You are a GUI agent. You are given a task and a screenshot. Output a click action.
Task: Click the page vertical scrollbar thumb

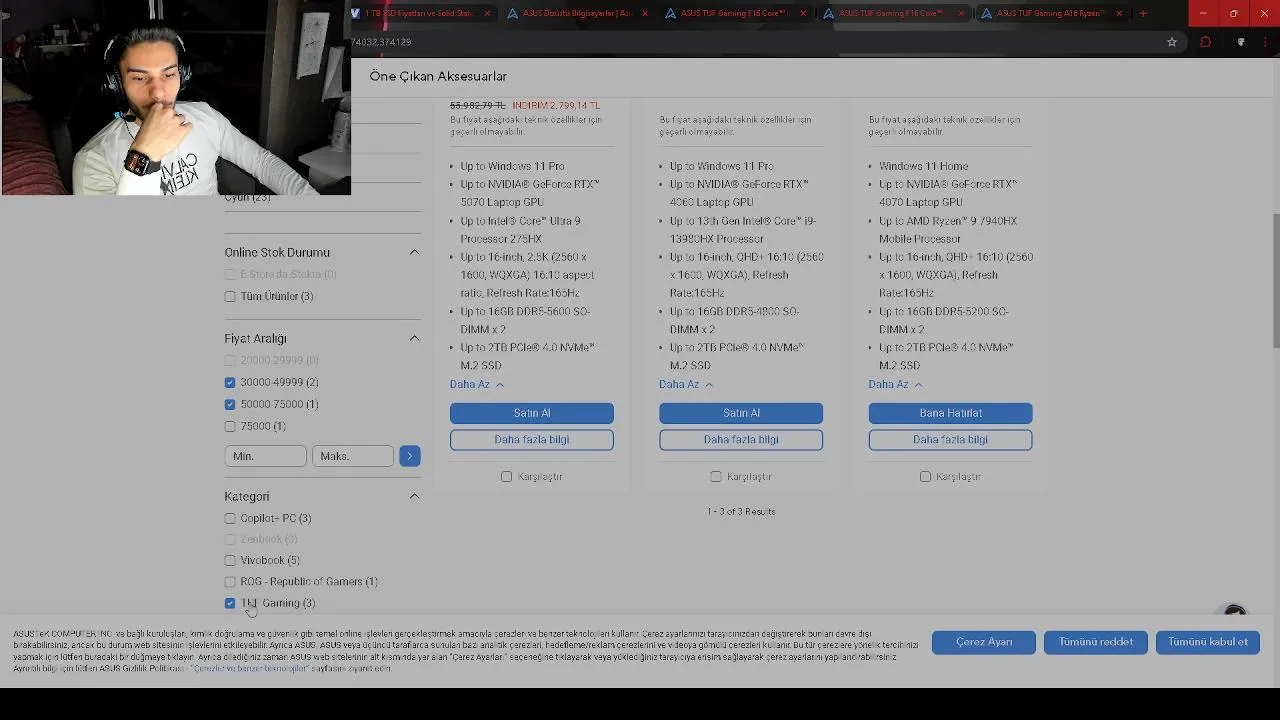point(1275,281)
